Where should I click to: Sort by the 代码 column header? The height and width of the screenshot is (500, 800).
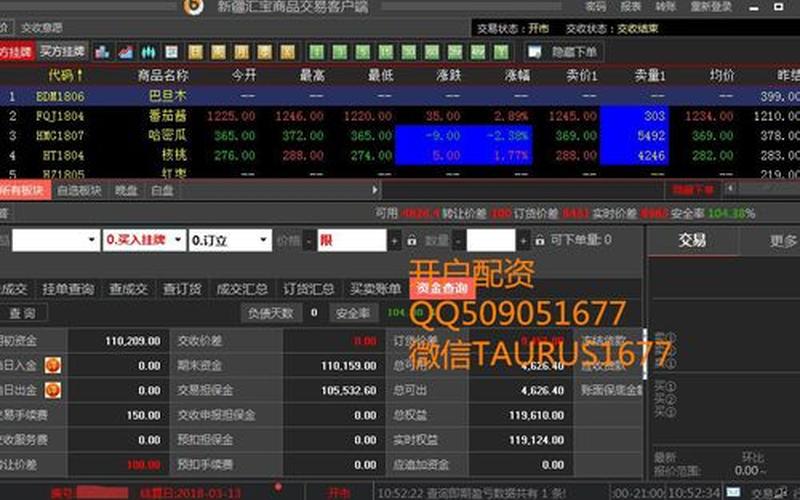coord(65,76)
